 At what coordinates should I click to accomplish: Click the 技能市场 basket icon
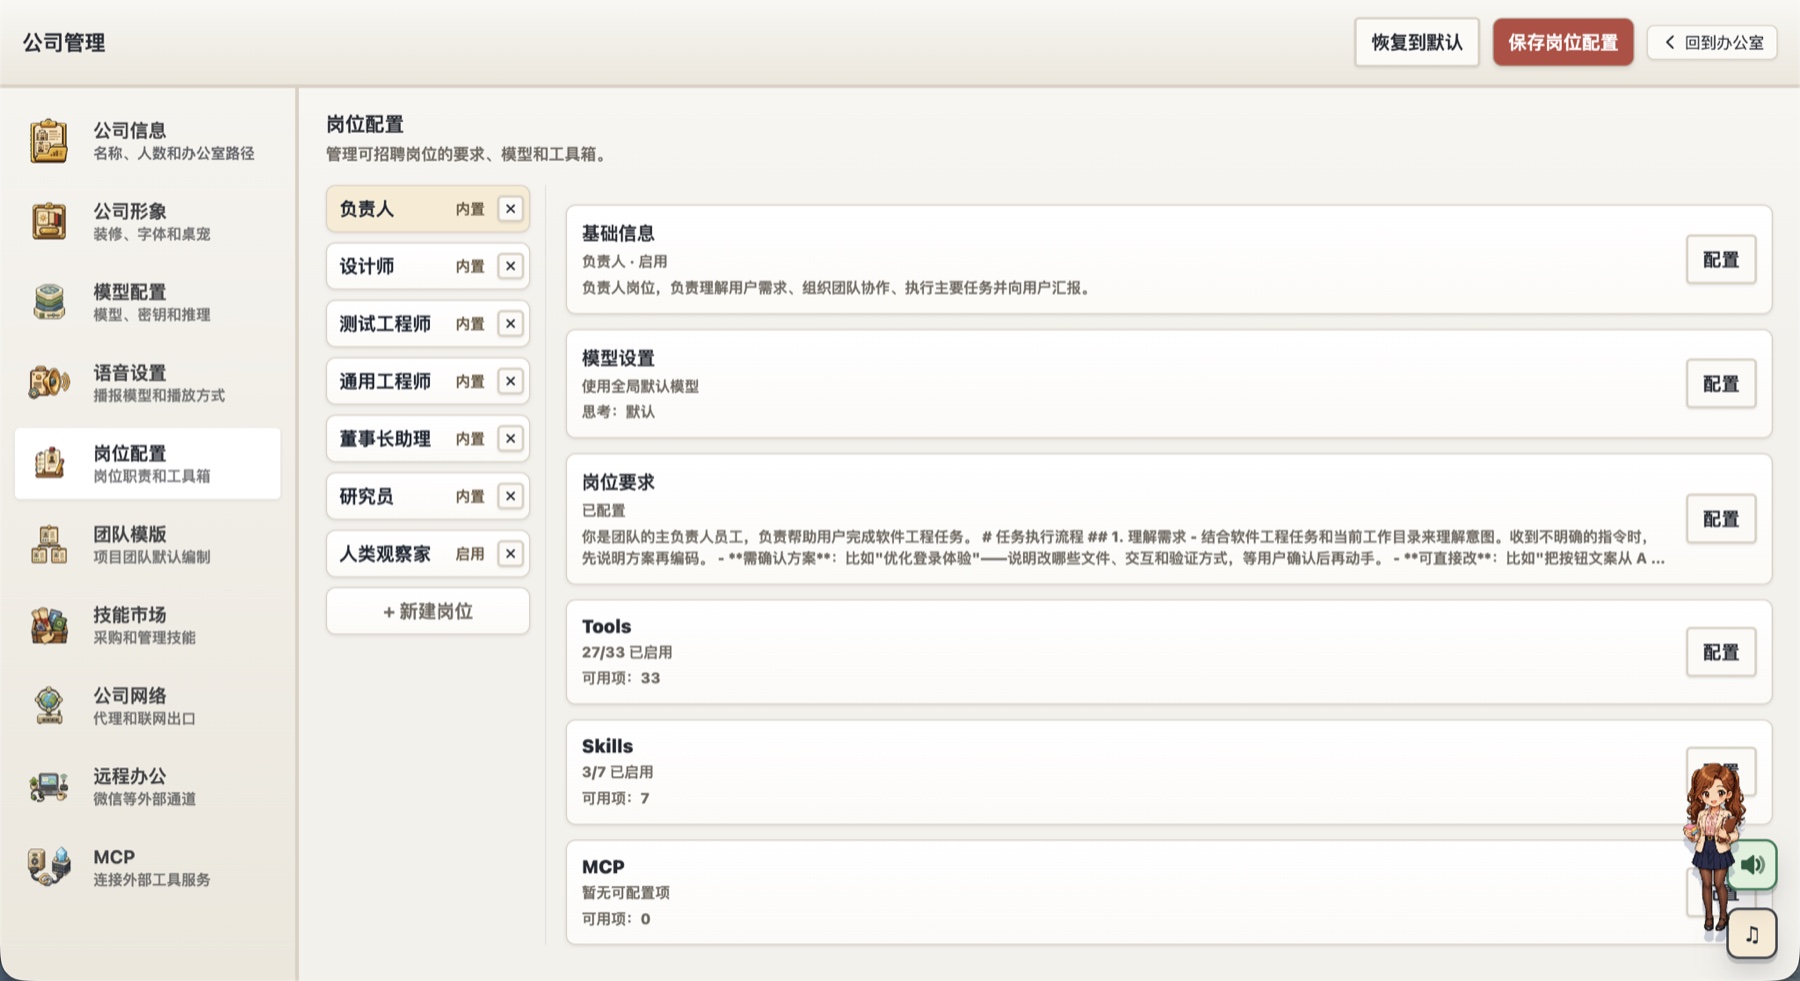(x=48, y=625)
